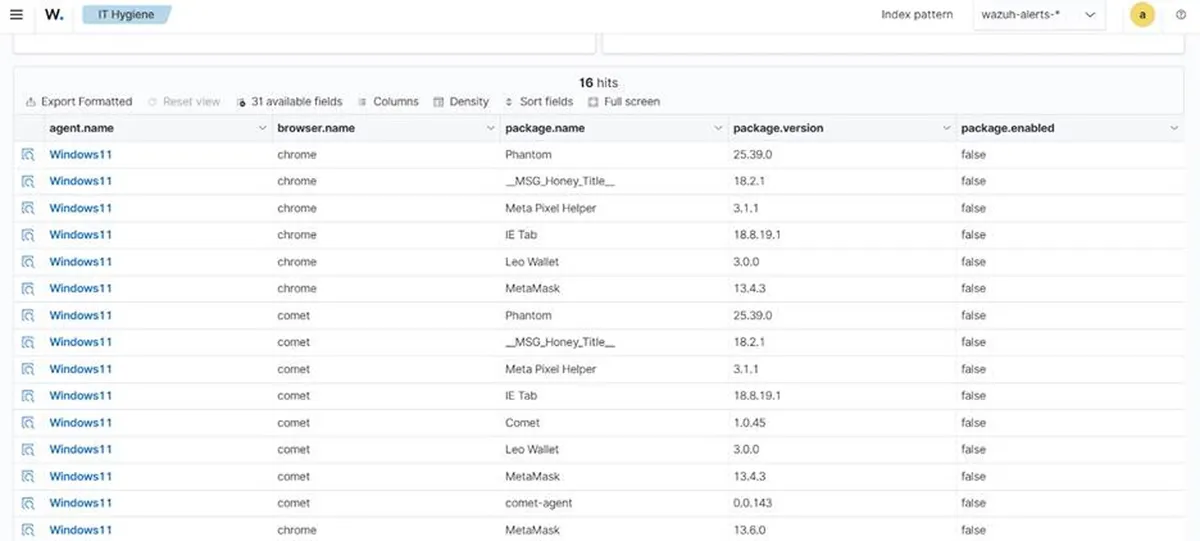
Task: Open the Columns selector
Action: click(388, 101)
